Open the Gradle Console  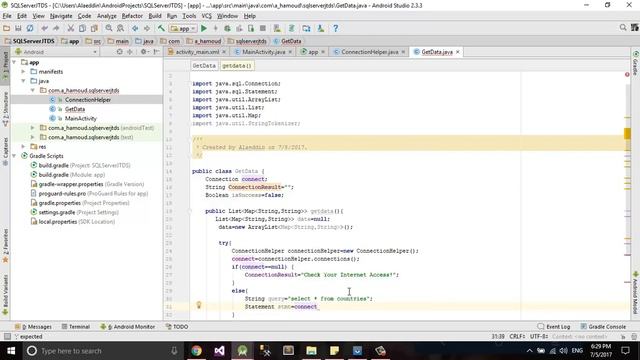(603, 327)
